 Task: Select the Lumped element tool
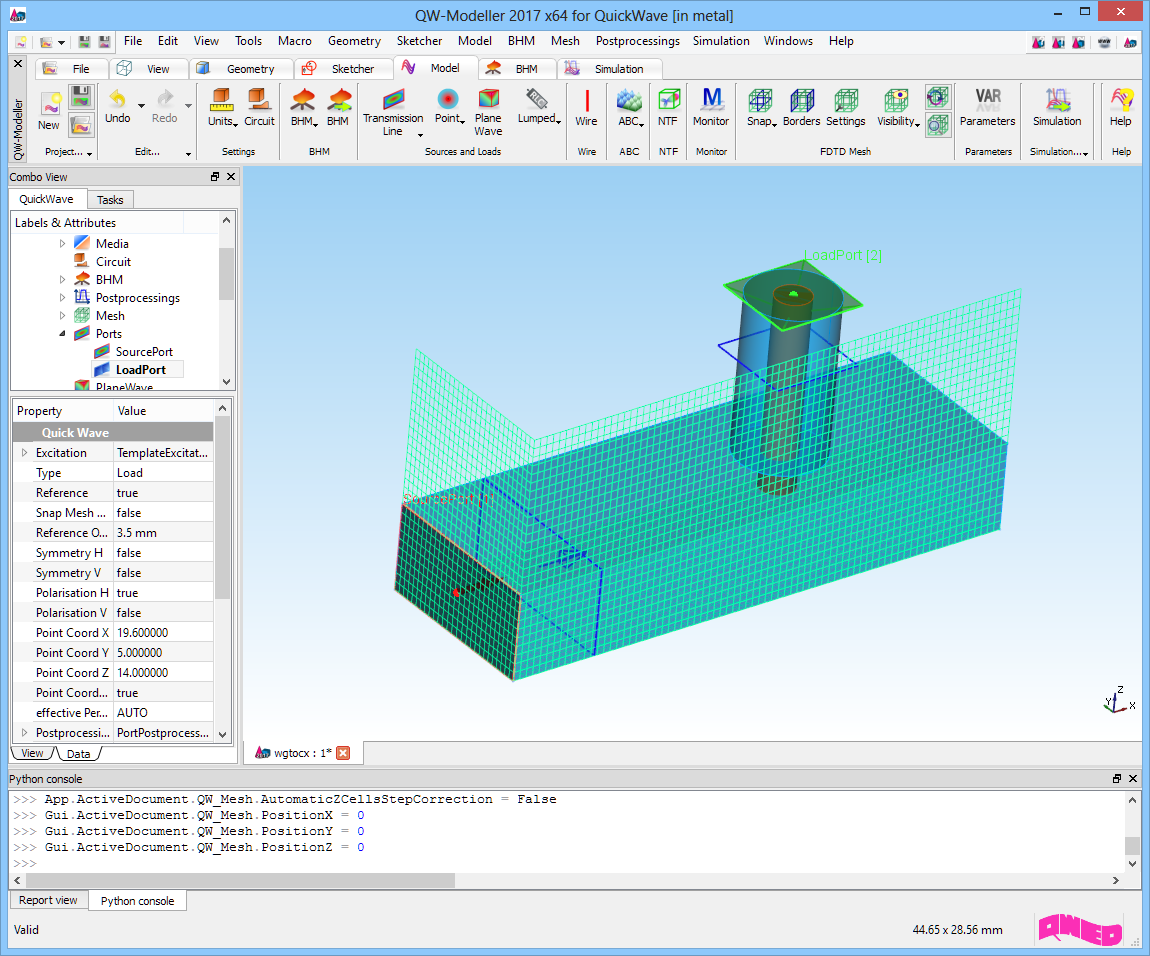[x=538, y=107]
